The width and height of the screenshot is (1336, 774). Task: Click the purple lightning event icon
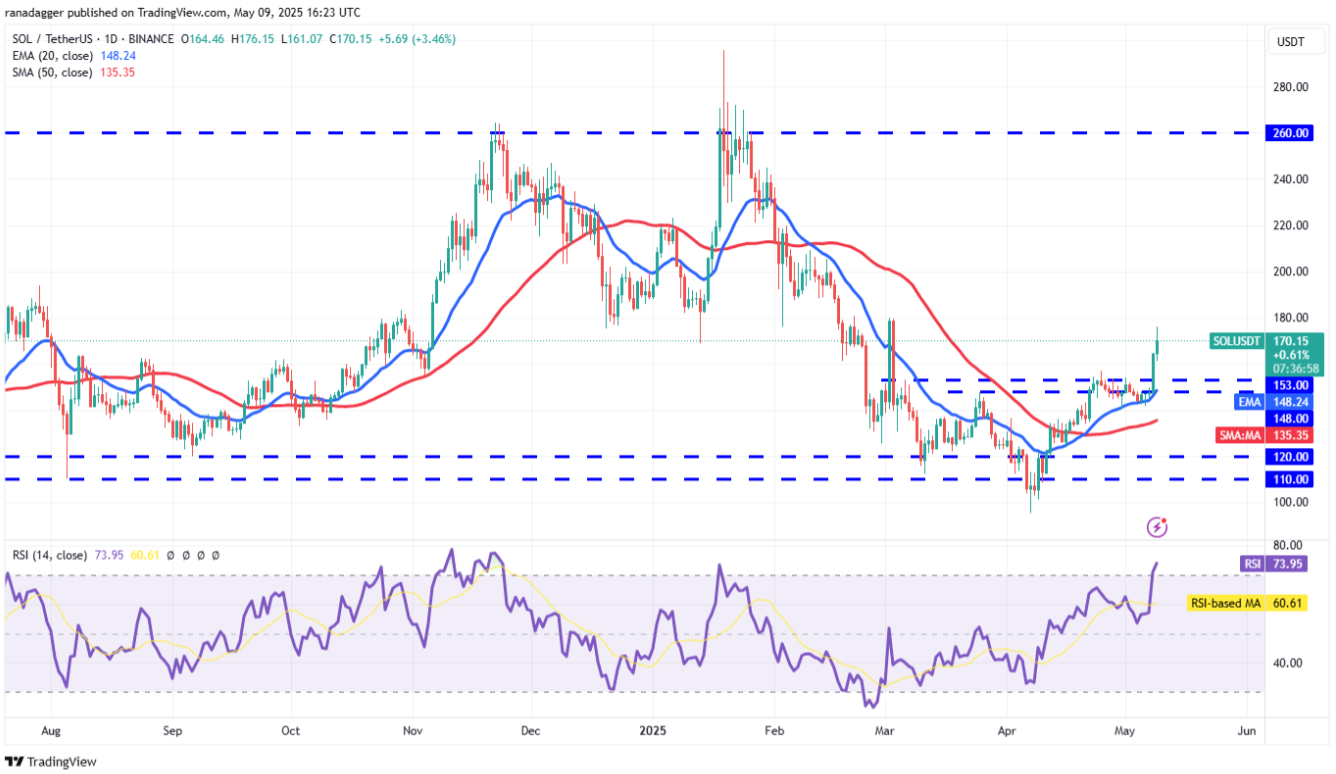(x=1157, y=526)
